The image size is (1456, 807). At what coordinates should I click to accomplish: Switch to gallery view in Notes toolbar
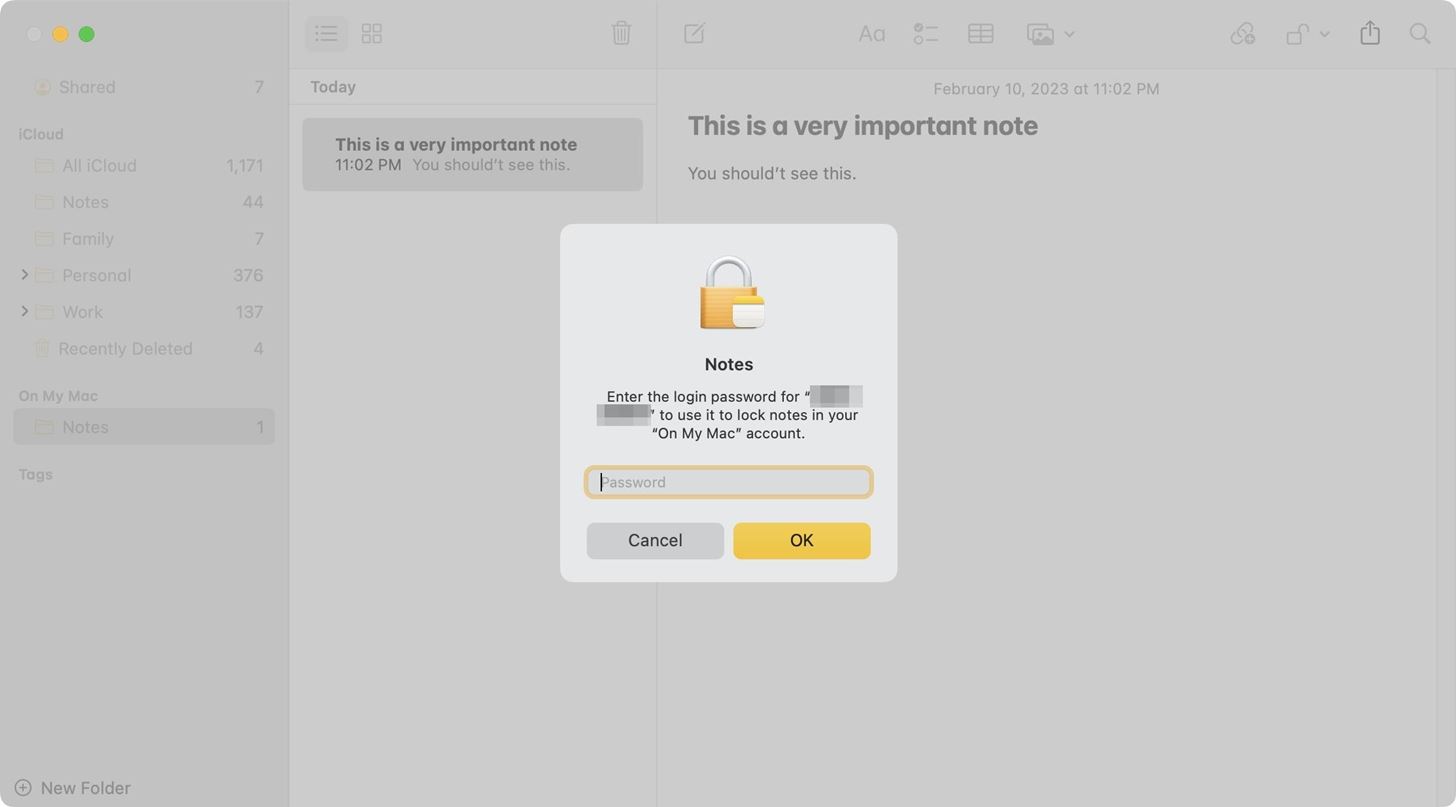[372, 34]
